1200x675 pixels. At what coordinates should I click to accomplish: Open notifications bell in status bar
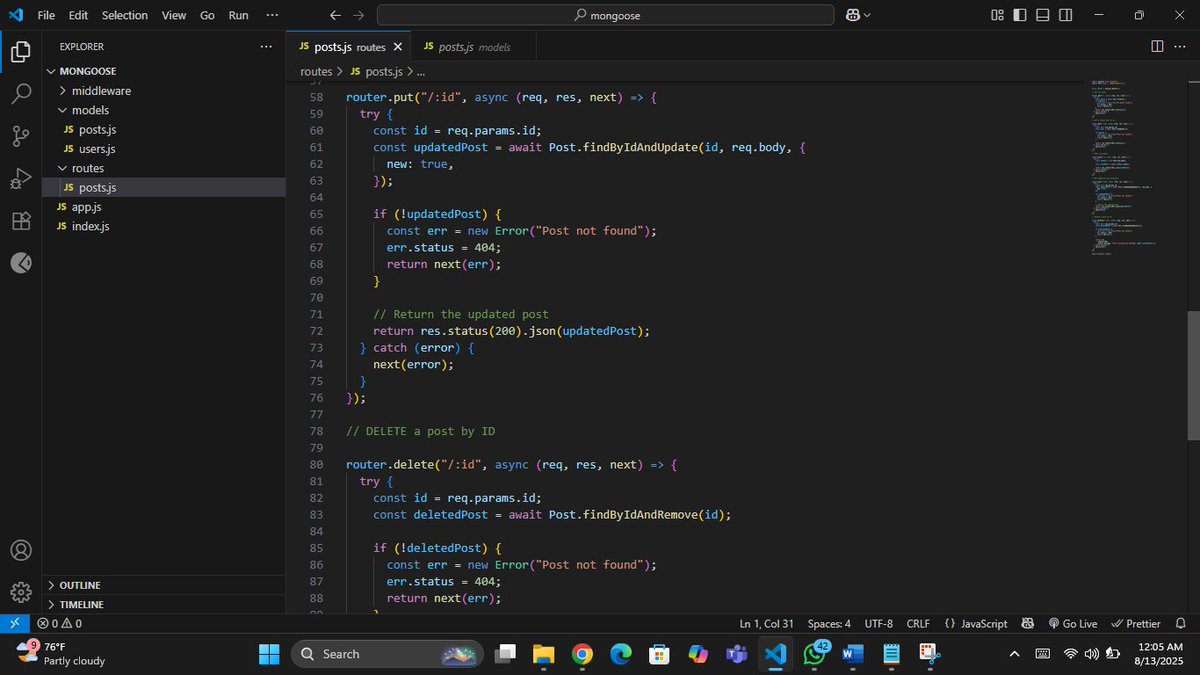tap(1181, 623)
